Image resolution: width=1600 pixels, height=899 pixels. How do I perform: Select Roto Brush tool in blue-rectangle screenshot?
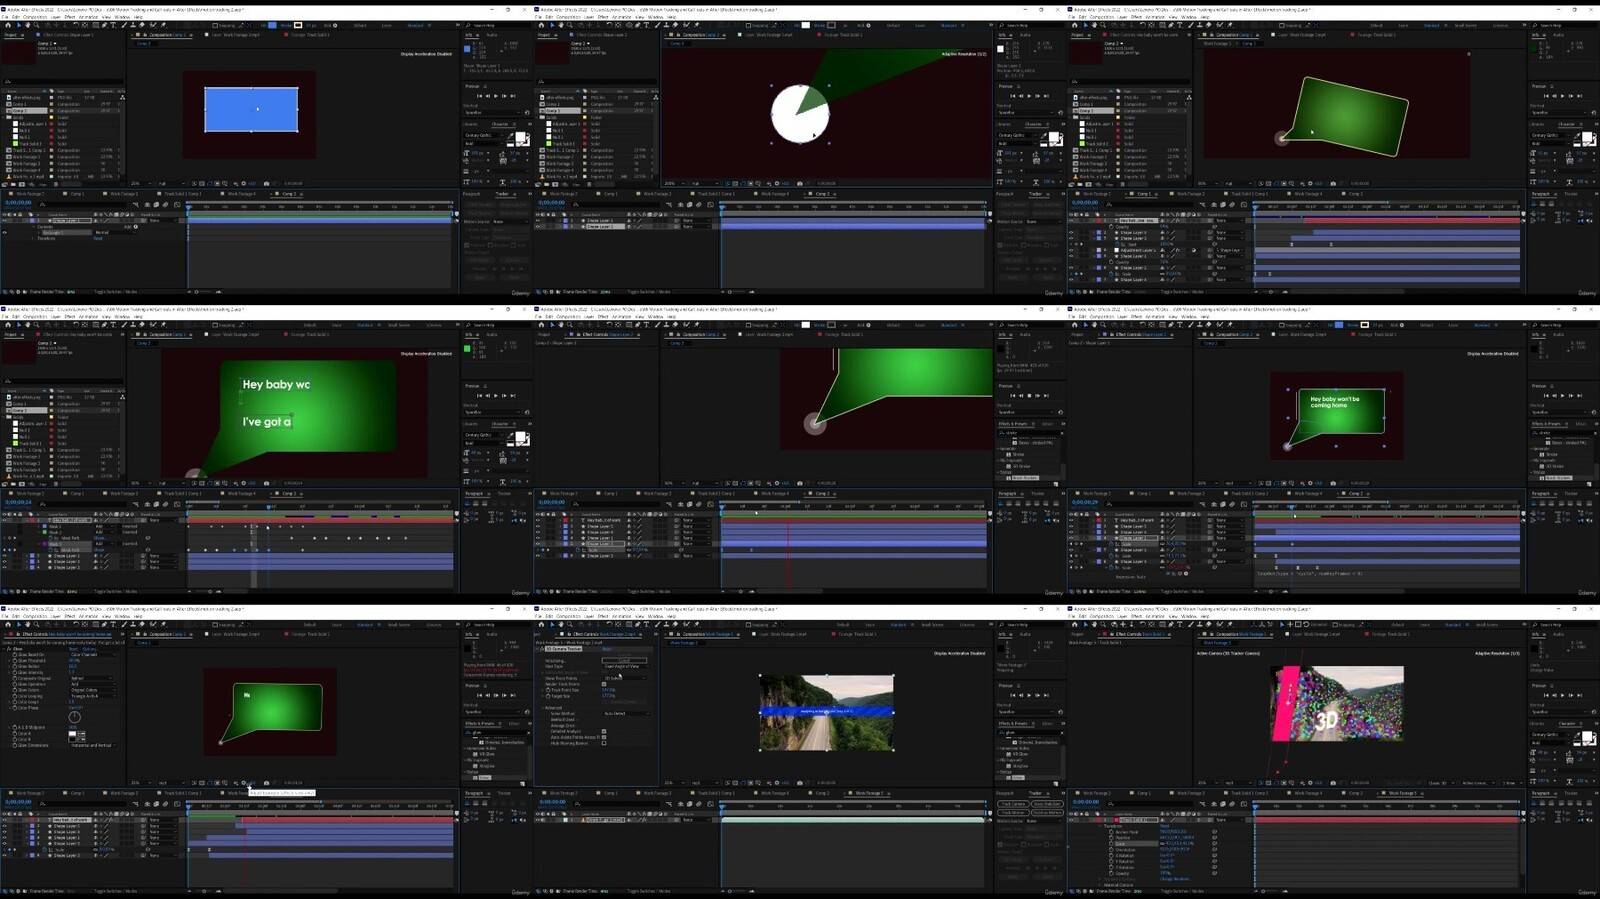point(152,25)
